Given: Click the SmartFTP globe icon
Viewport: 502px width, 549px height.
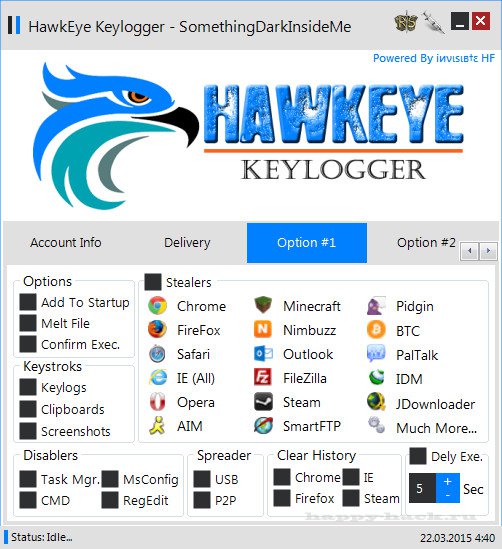Looking at the screenshot, I should 263,425.
